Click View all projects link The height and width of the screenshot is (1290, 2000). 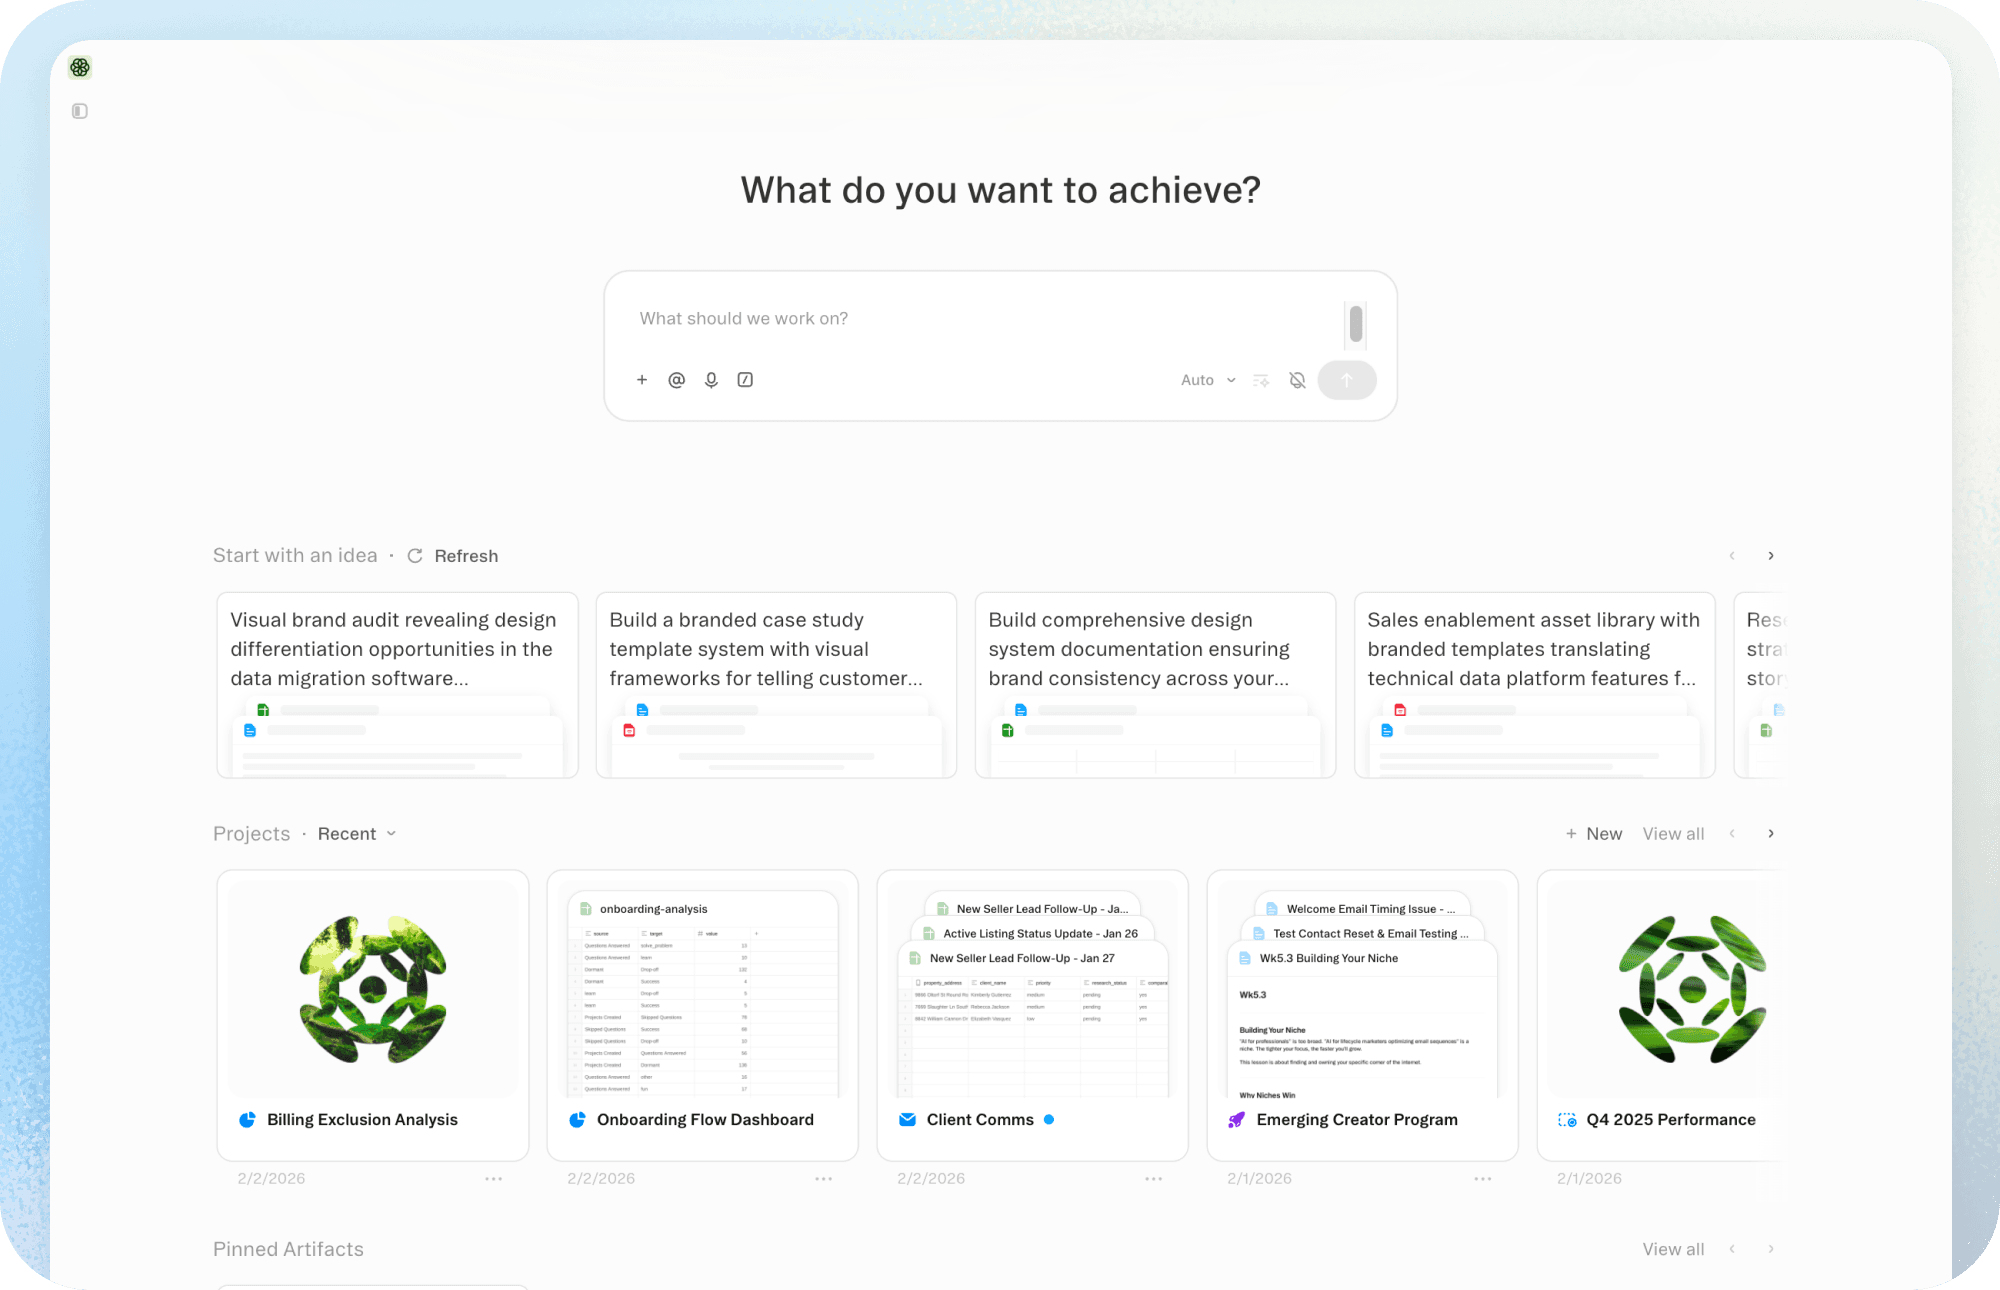tap(1673, 834)
